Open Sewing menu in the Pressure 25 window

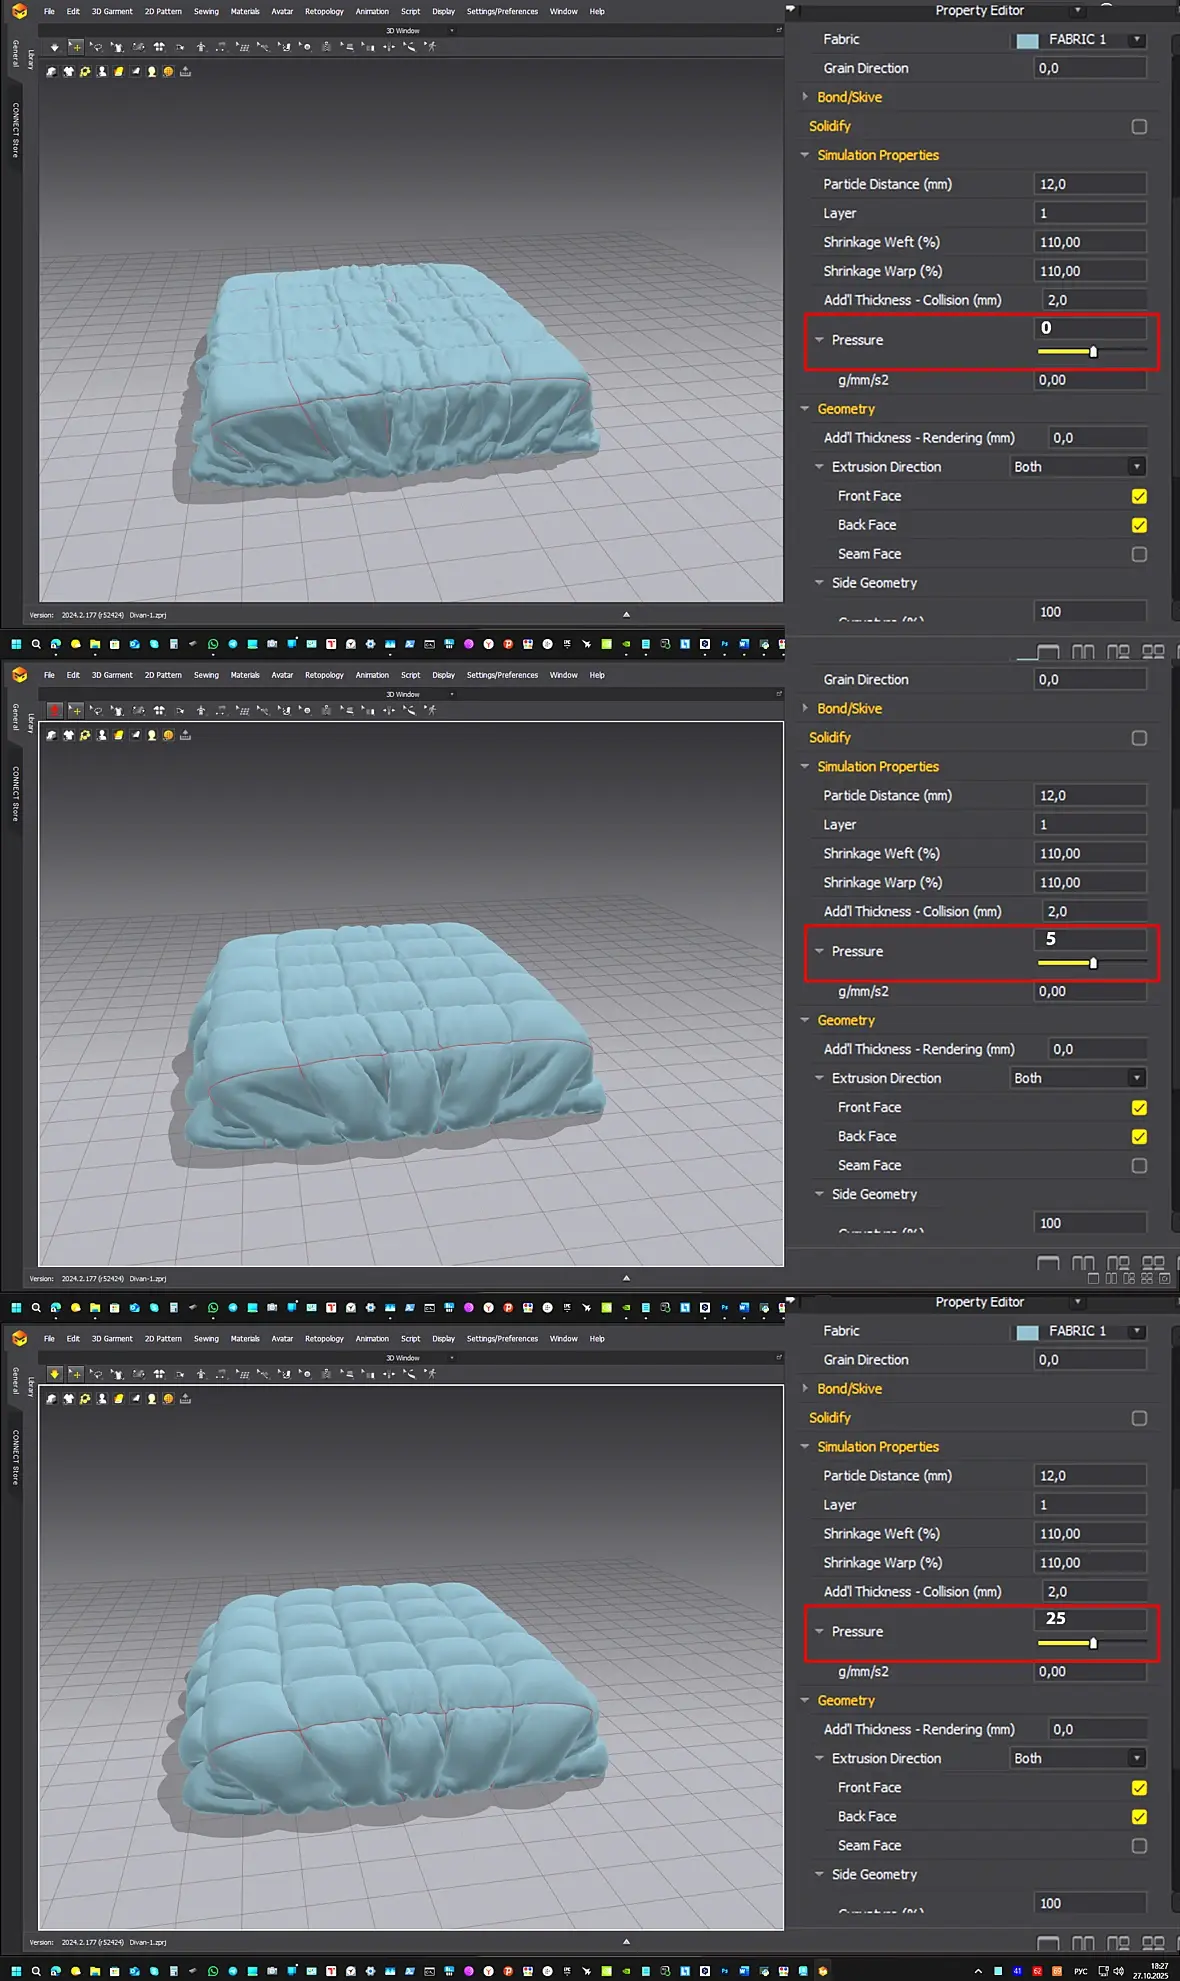[x=206, y=1338]
